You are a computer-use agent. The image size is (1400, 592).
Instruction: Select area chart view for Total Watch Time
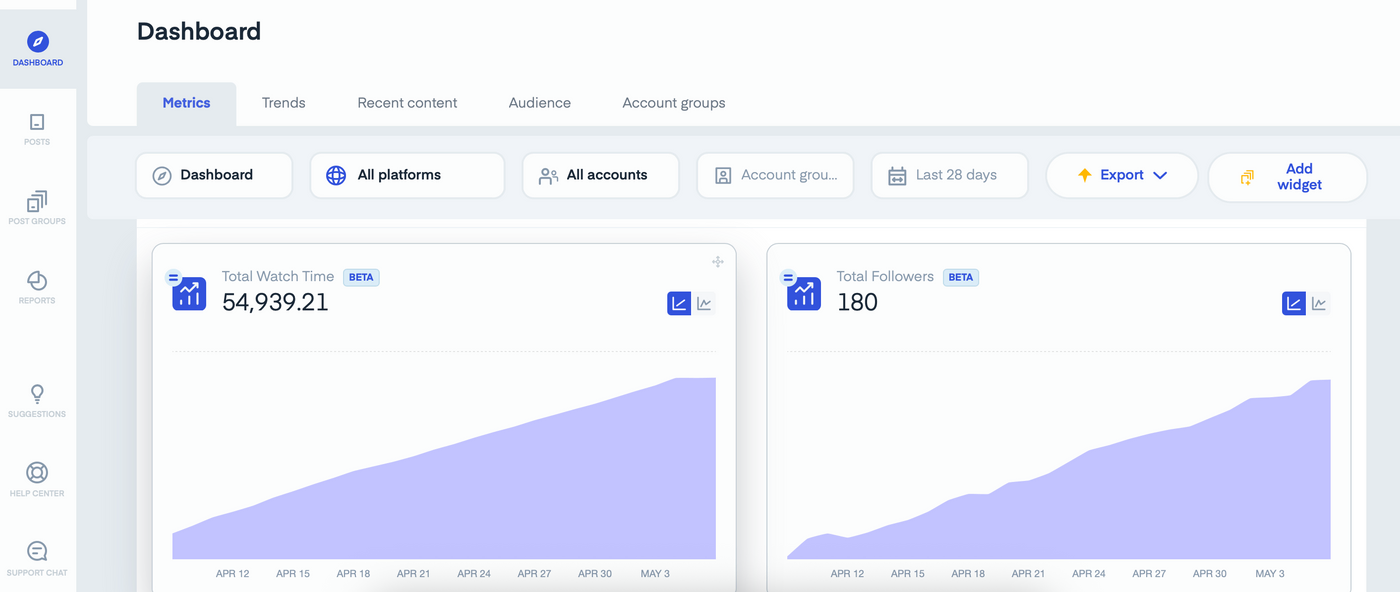point(679,303)
